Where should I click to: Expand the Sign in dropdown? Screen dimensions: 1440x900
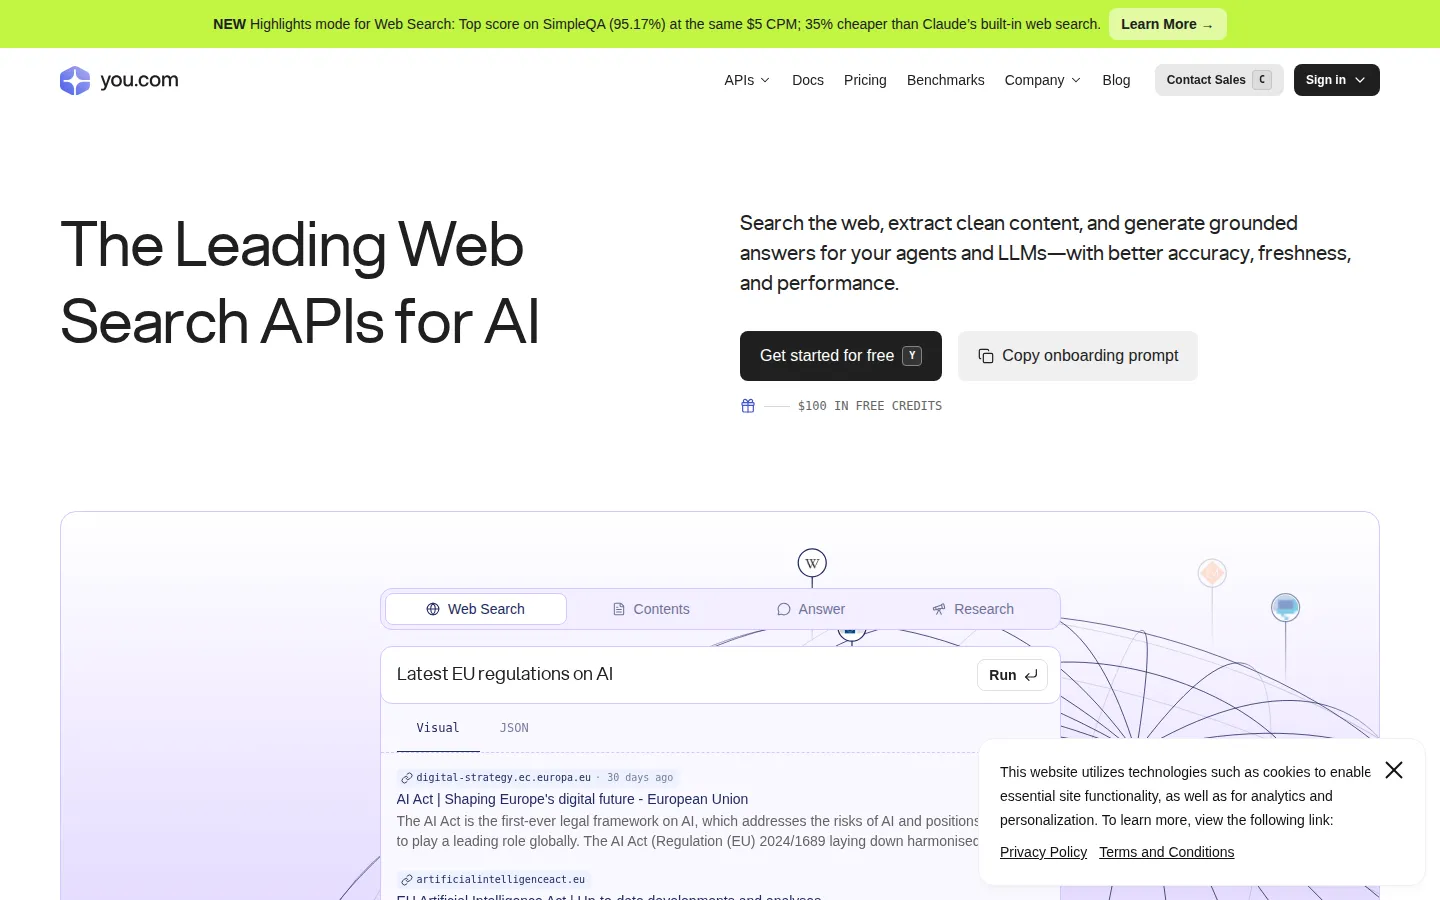[1336, 80]
